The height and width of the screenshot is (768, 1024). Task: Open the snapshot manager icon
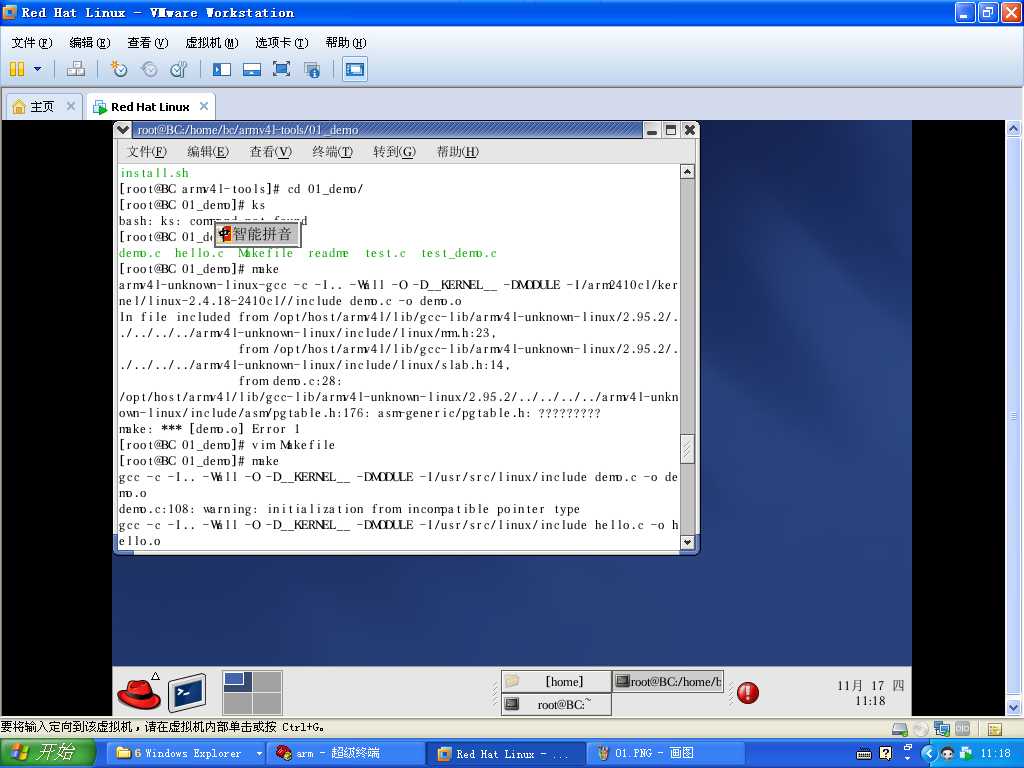(x=178, y=69)
